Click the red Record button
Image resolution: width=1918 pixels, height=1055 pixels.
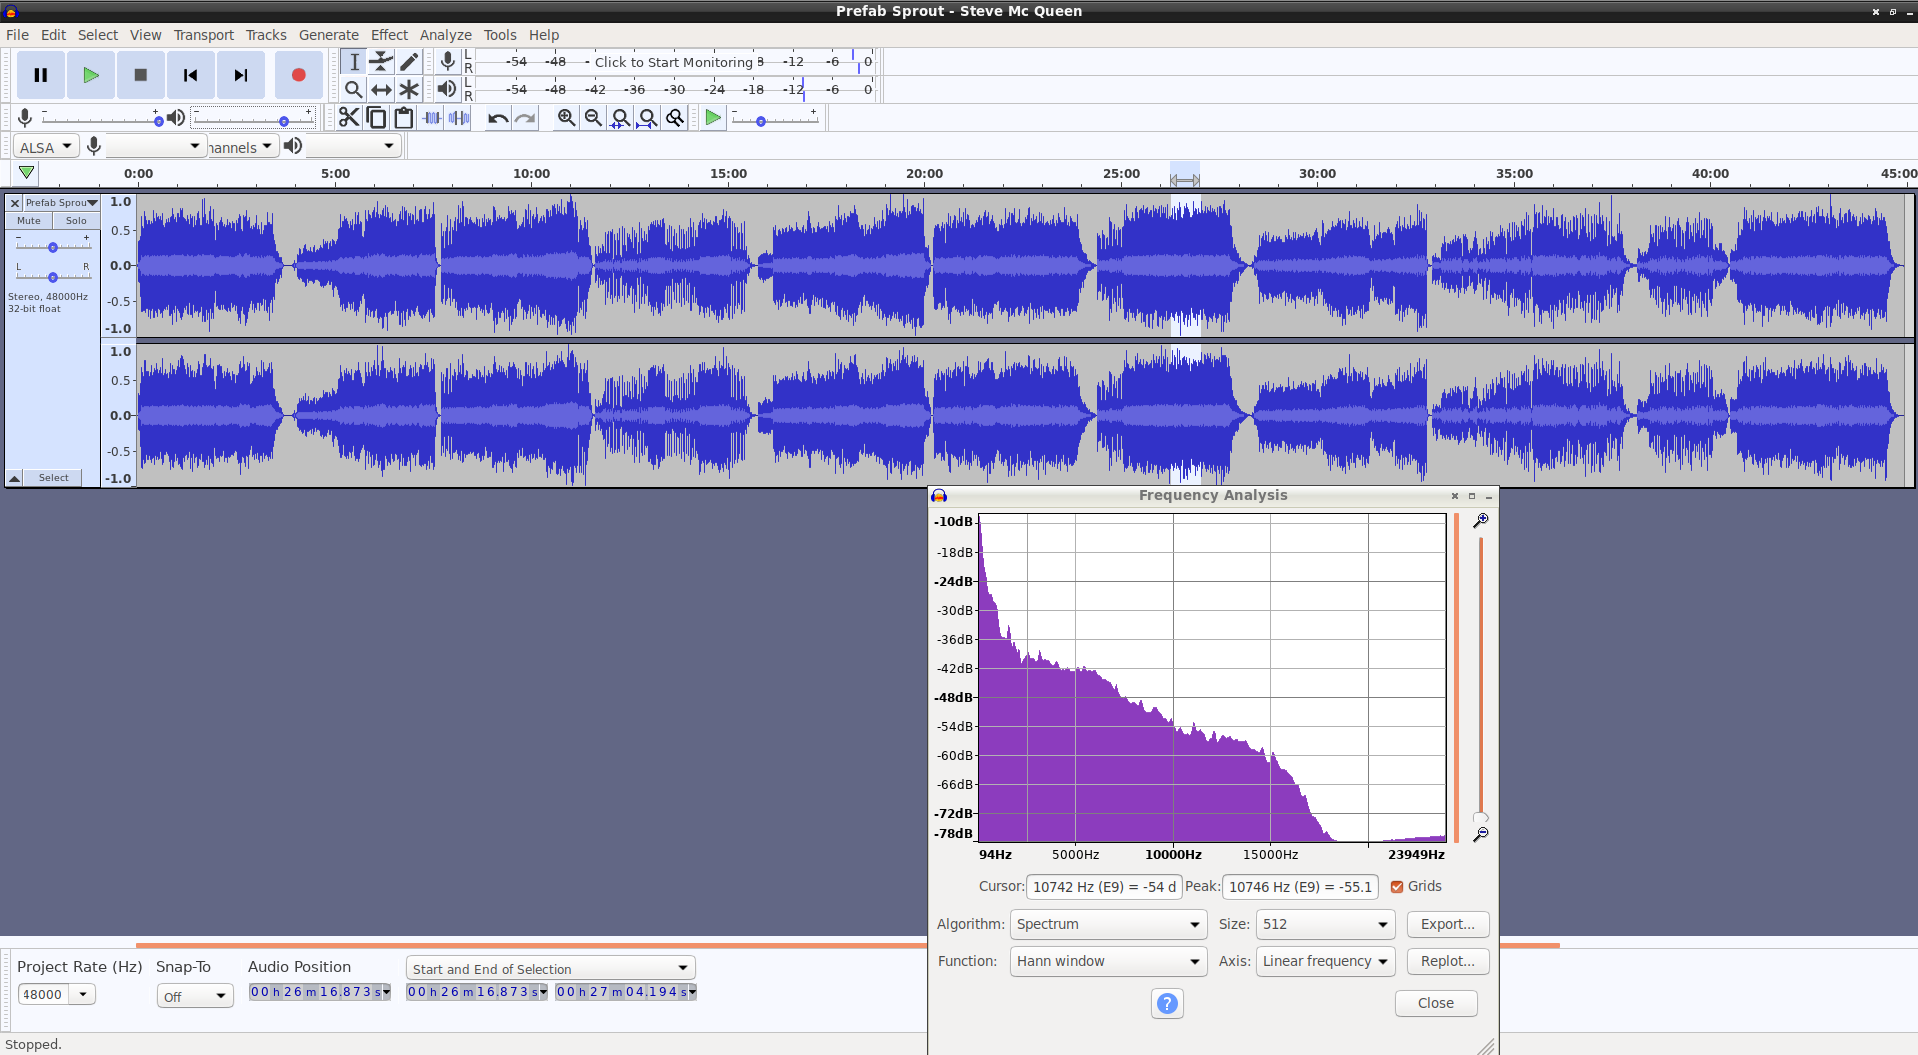pos(298,75)
